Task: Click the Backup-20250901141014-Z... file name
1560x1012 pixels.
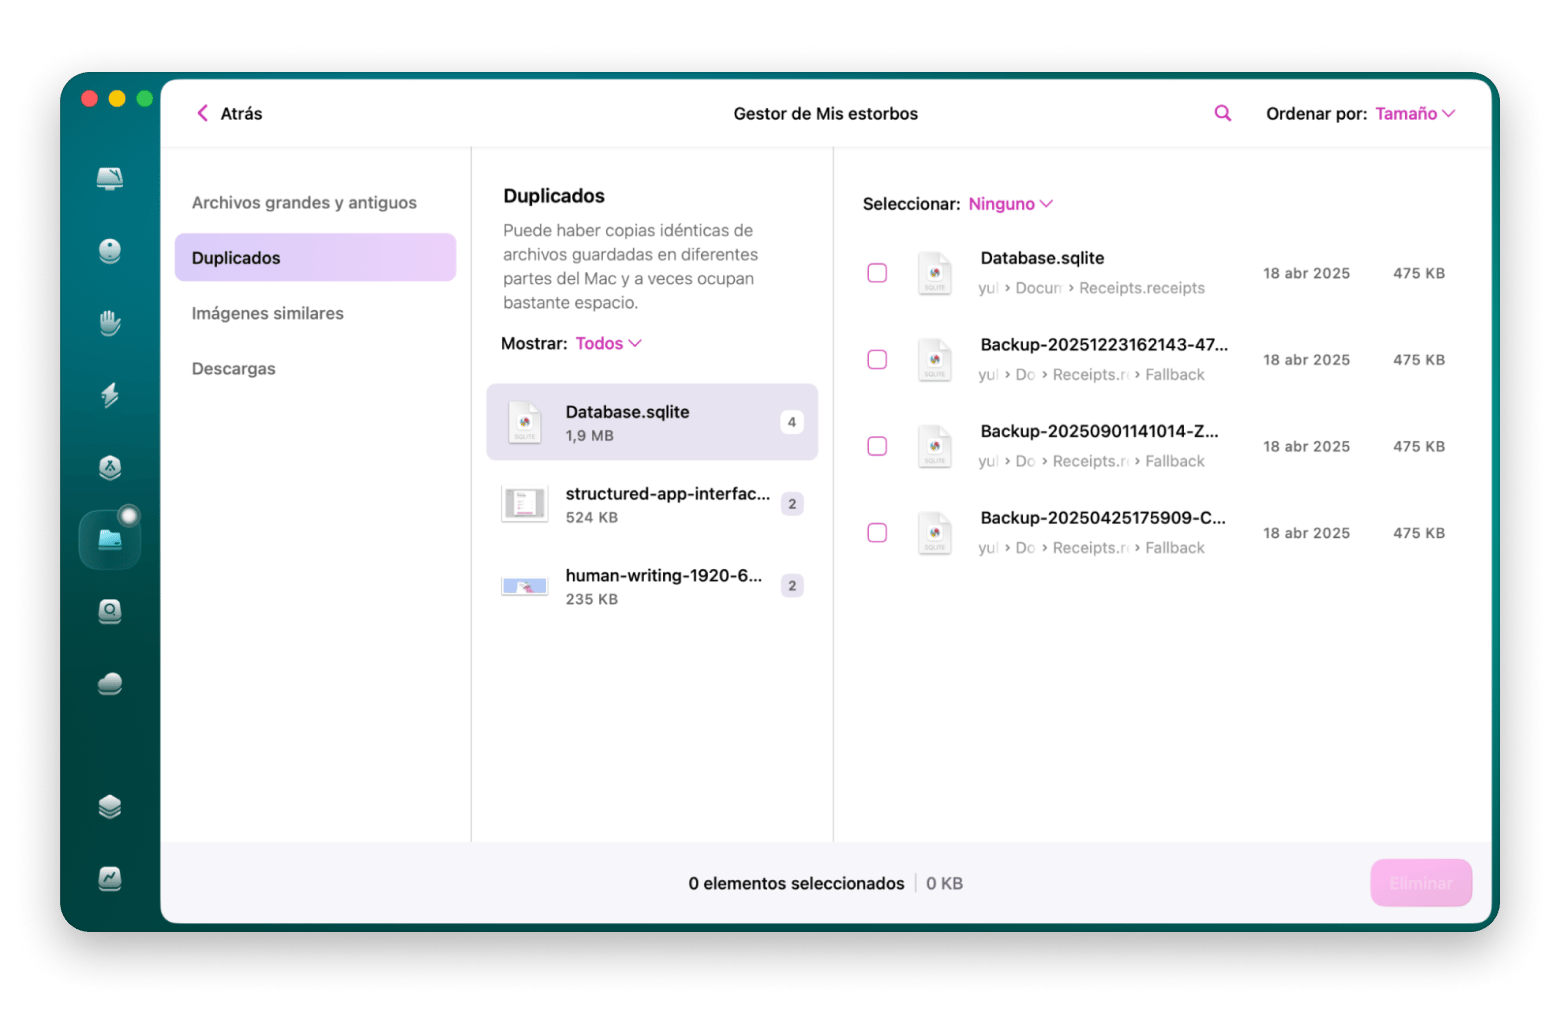Action: (1100, 431)
